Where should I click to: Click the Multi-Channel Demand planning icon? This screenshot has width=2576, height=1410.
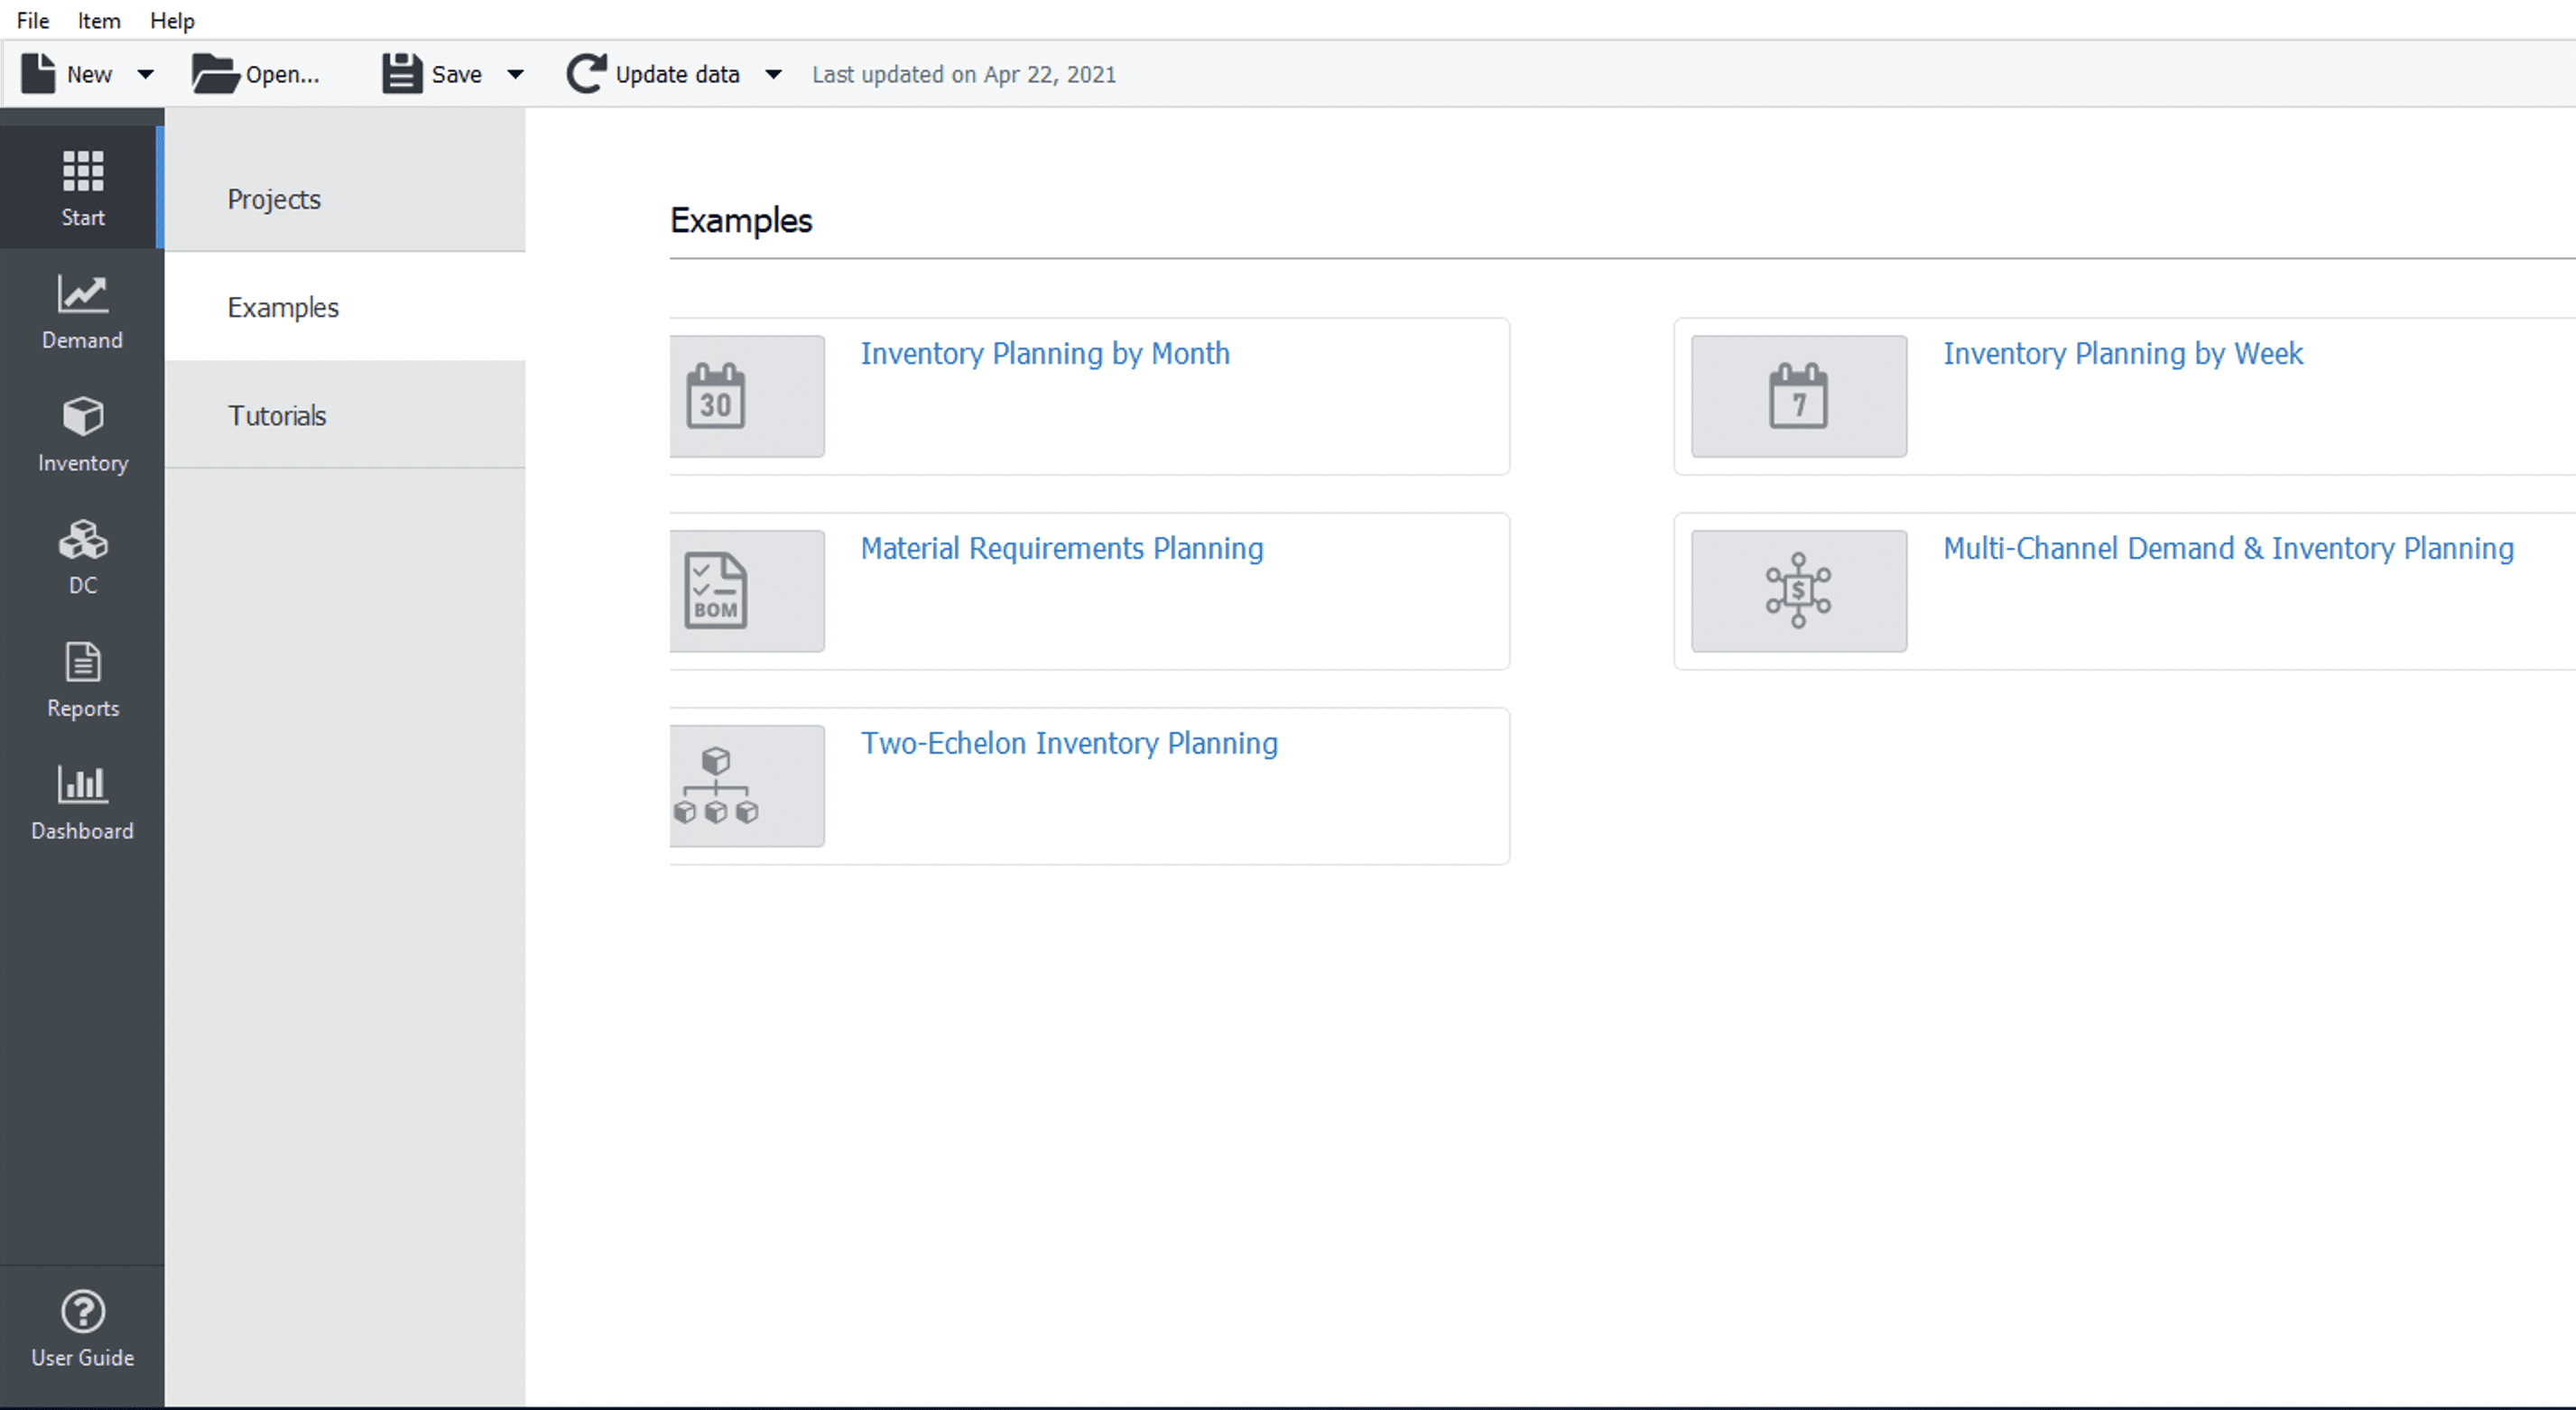1797,590
